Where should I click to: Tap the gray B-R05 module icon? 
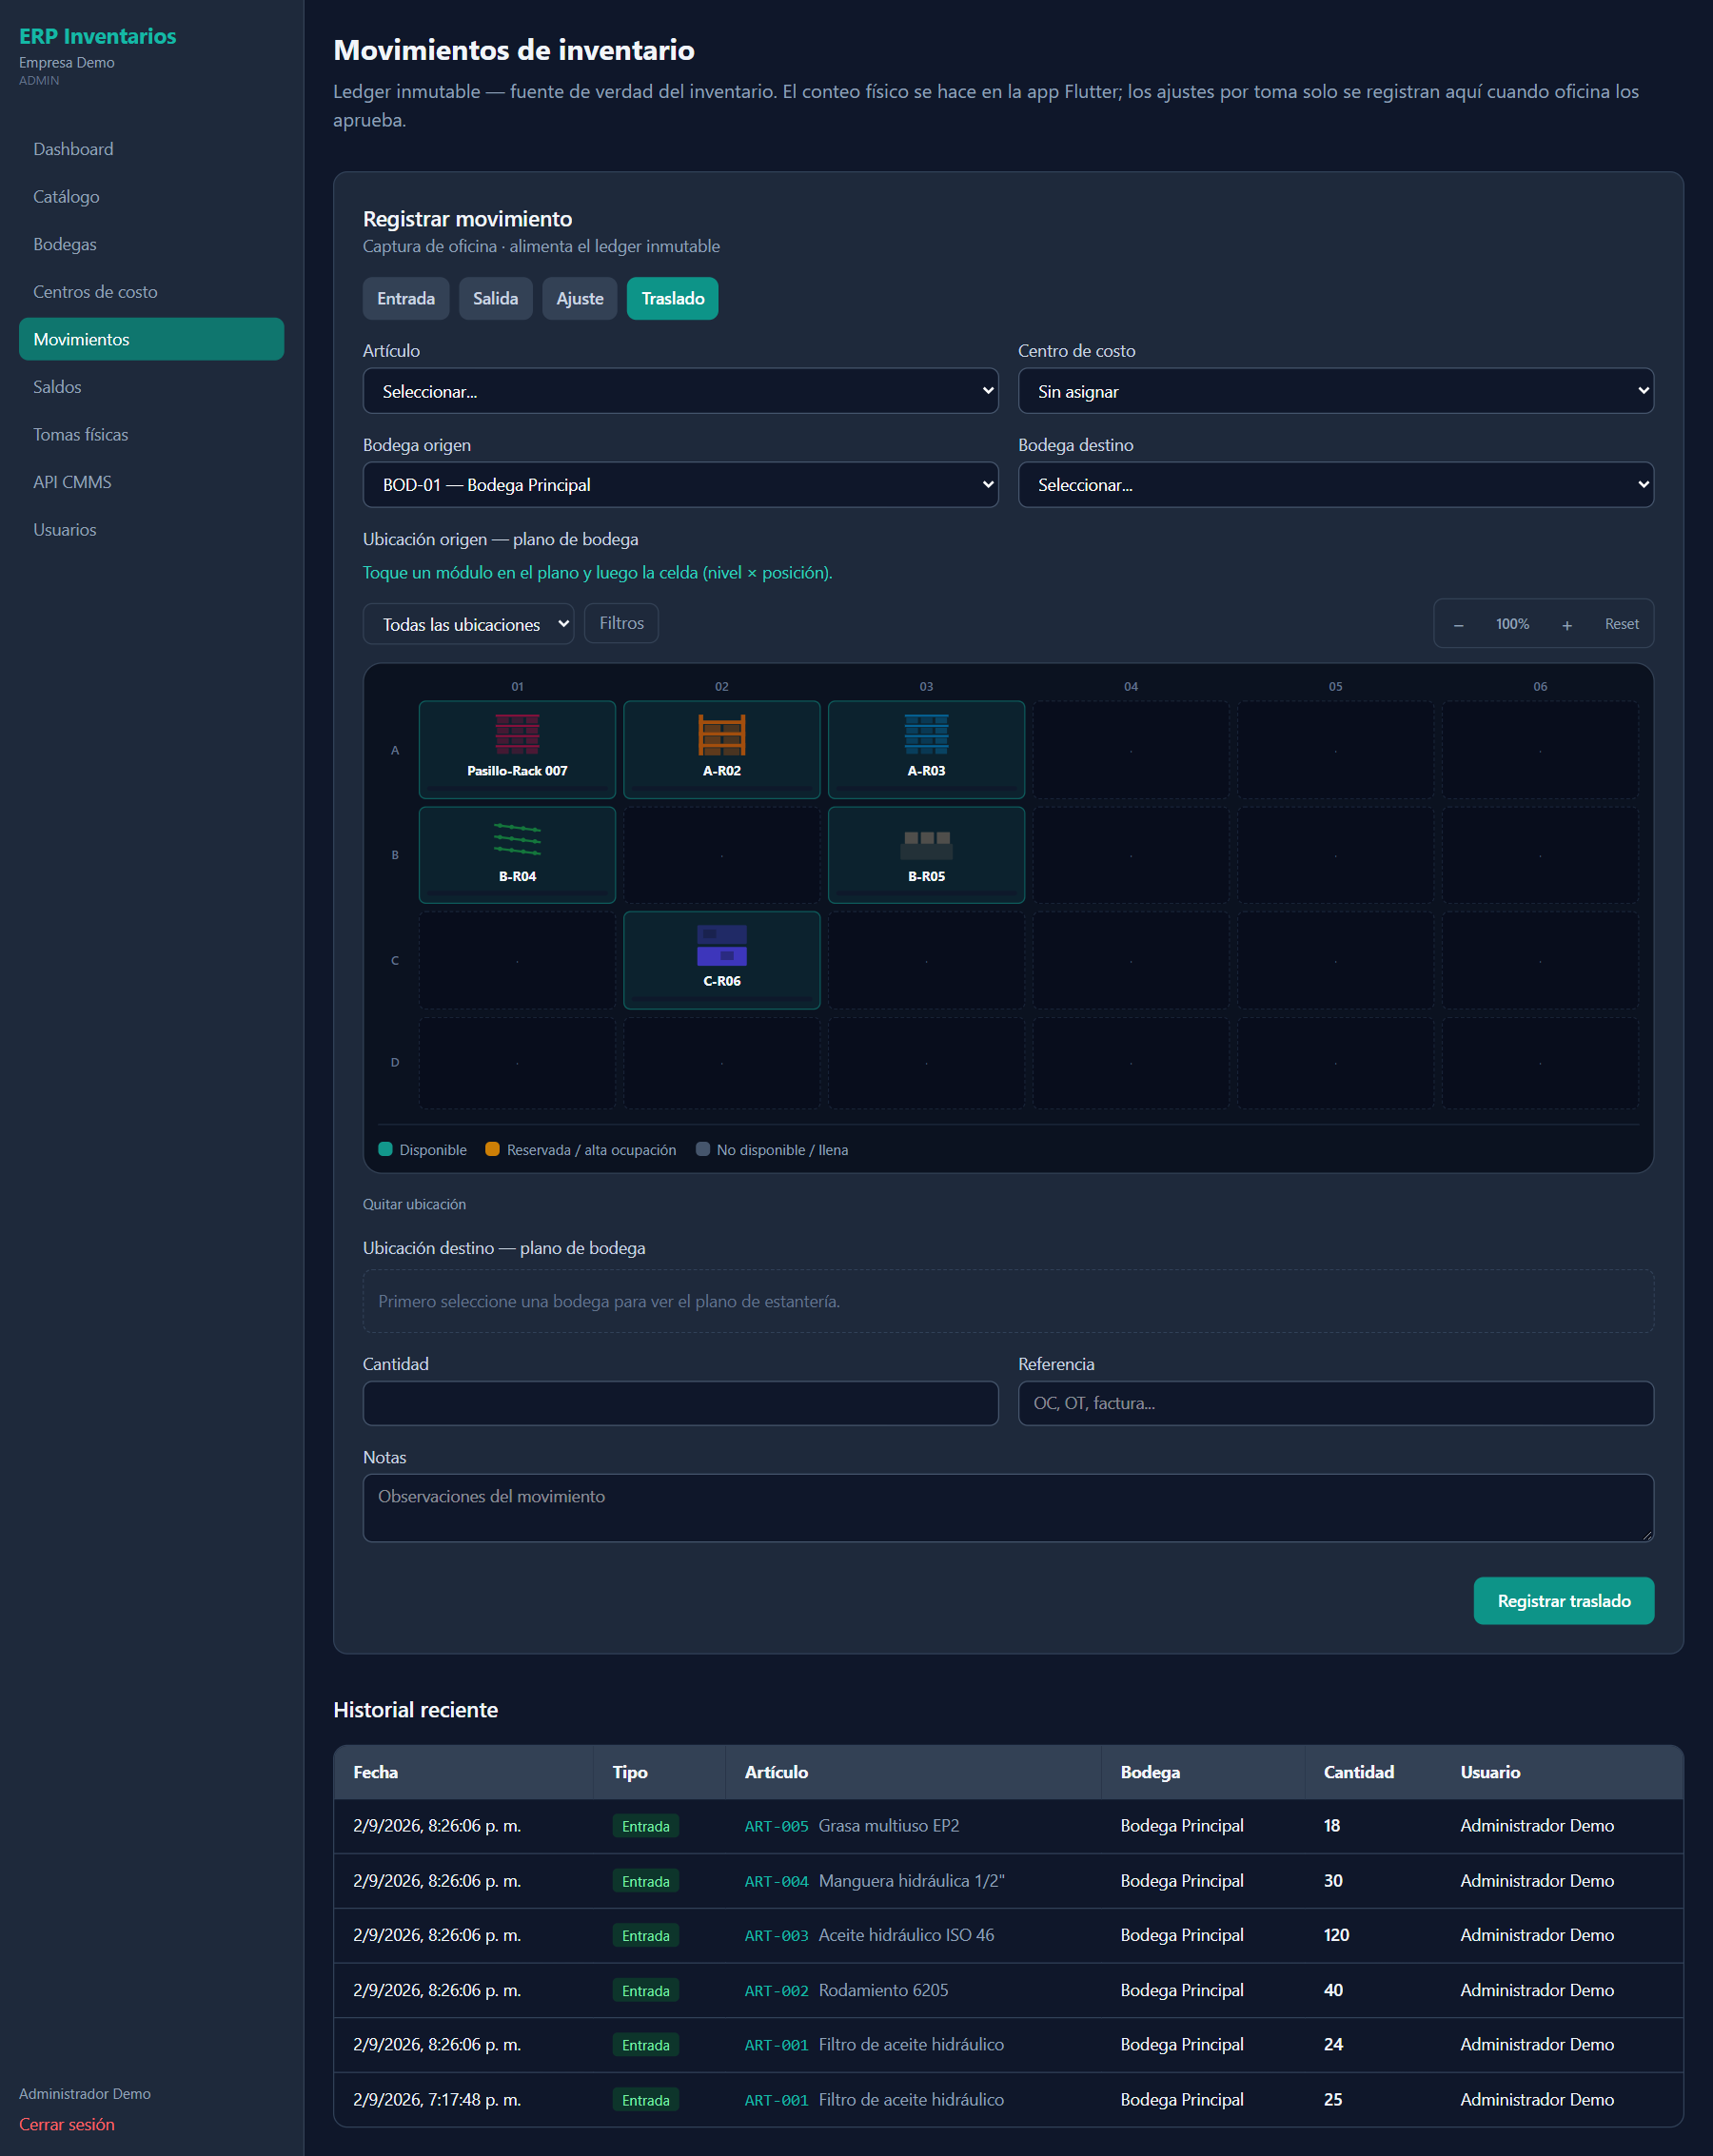tap(926, 843)
